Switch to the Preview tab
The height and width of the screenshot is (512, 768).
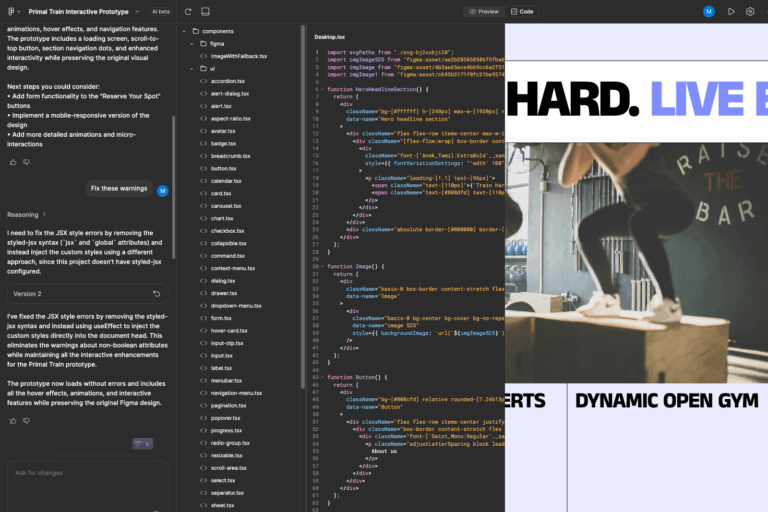(484, 12)
